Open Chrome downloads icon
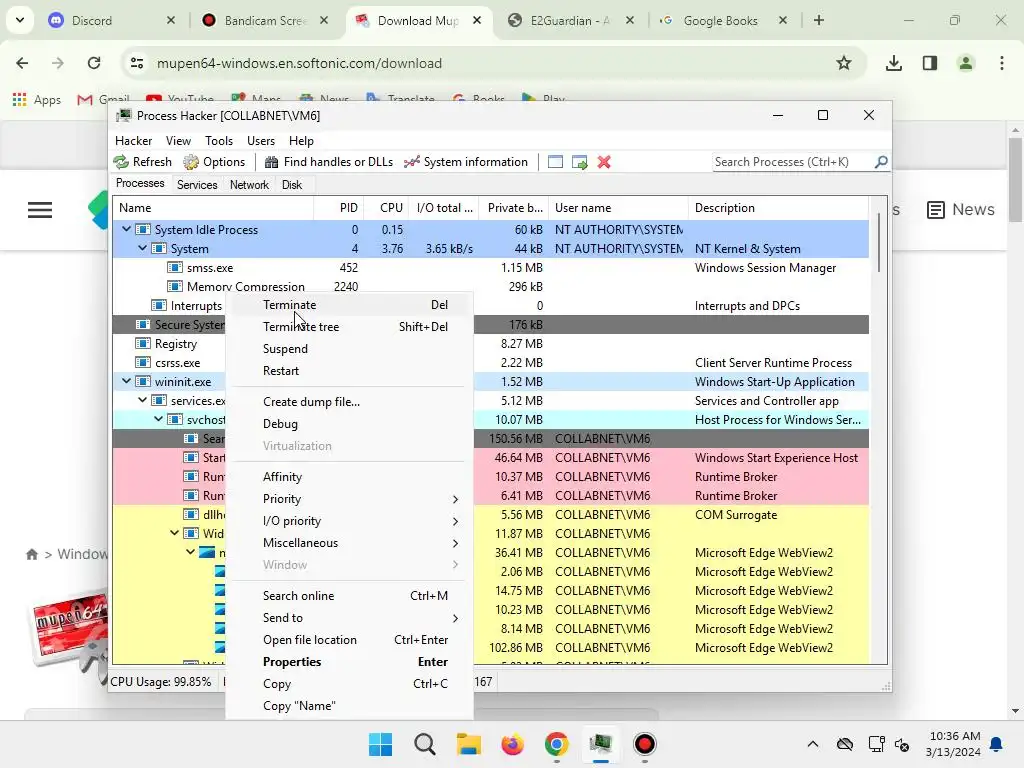Image resolution: width=1024 pixels, height=768 pixels. (893, 63)
